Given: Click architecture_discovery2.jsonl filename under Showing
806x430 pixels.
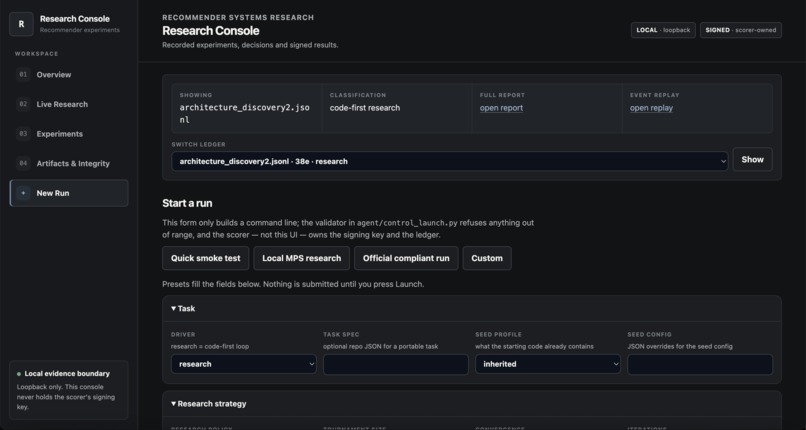Looking at the screenshot, I should [x=244, y=114].
